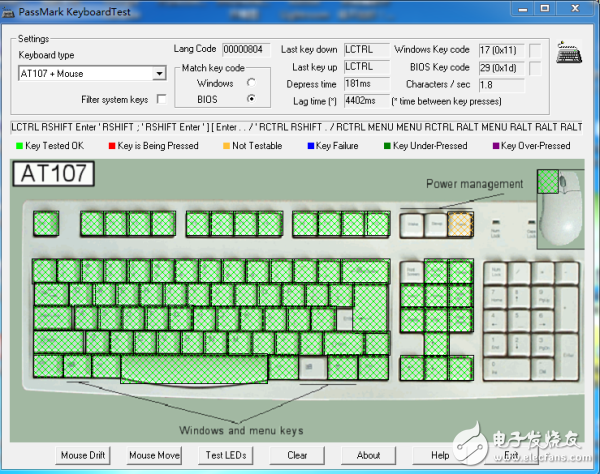Click the Depress time 181ms field
The image size is (600, 474).
[x=367, y=83]
